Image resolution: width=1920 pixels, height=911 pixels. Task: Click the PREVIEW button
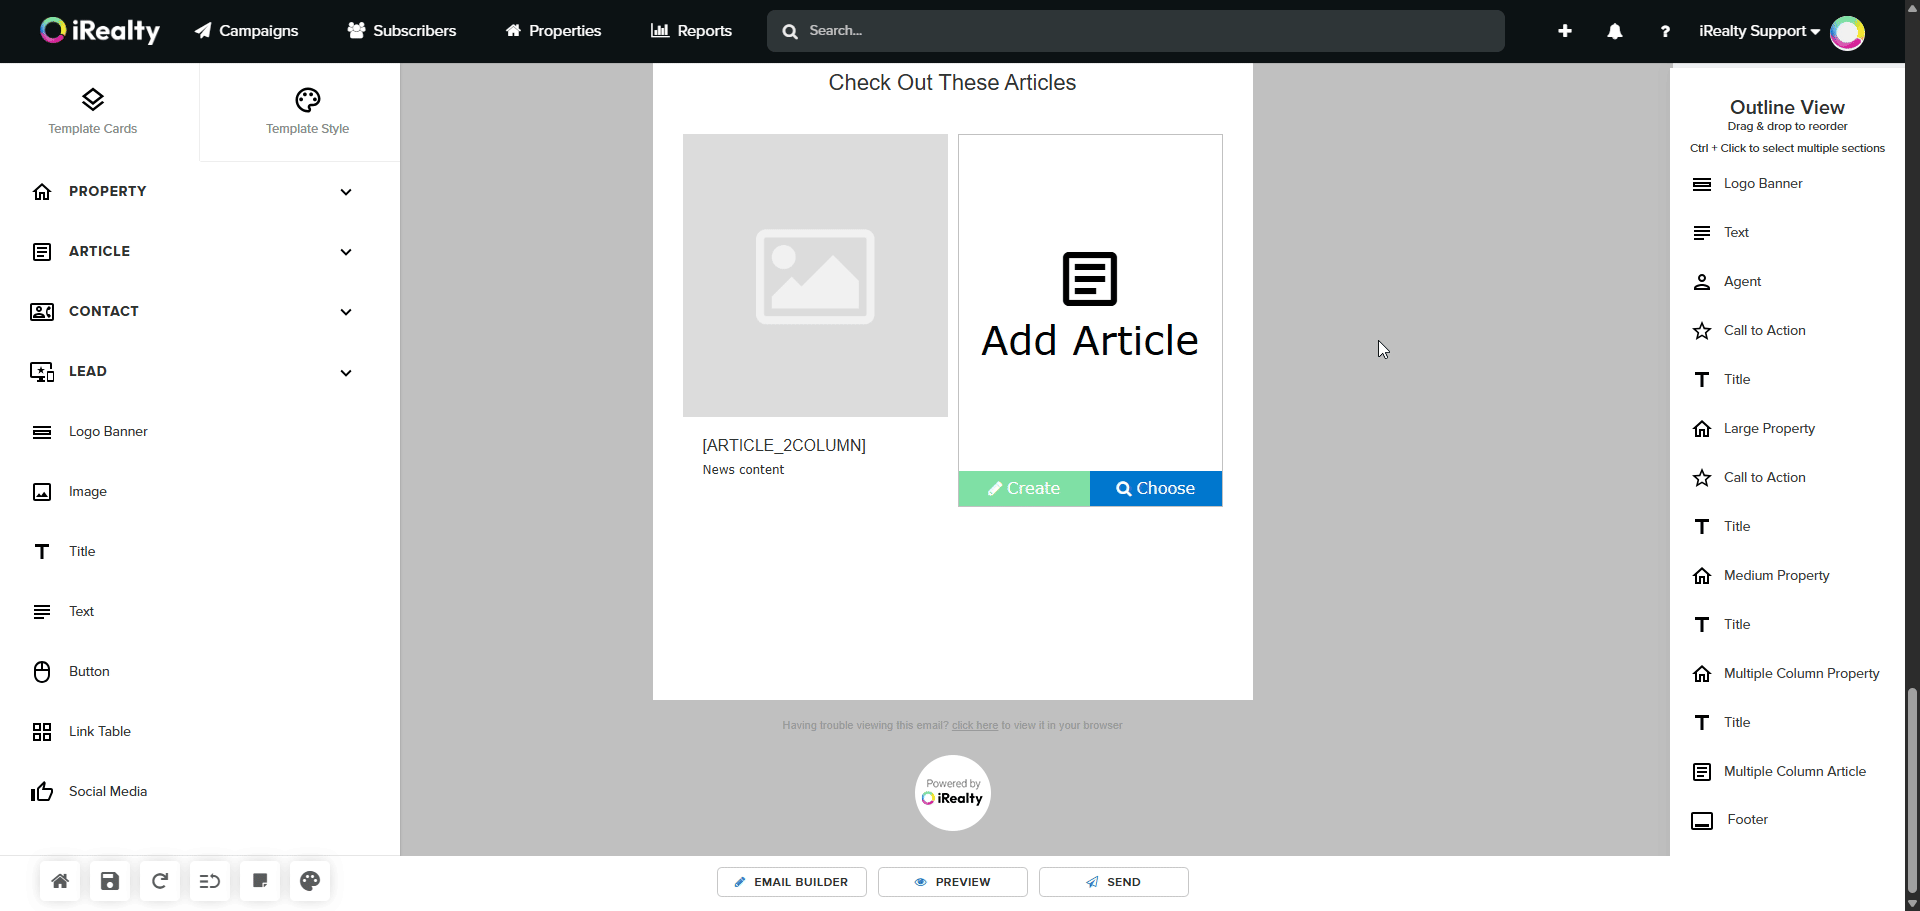(953, 882)
